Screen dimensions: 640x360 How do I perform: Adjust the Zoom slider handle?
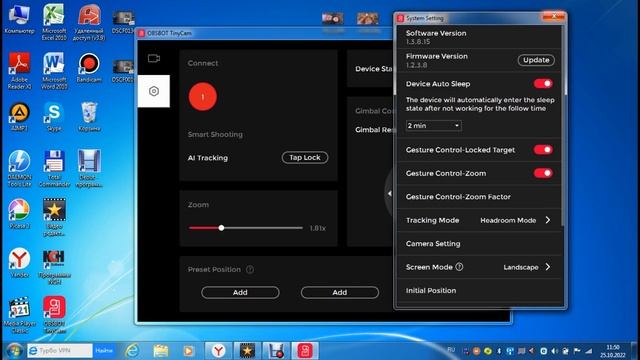221,228
